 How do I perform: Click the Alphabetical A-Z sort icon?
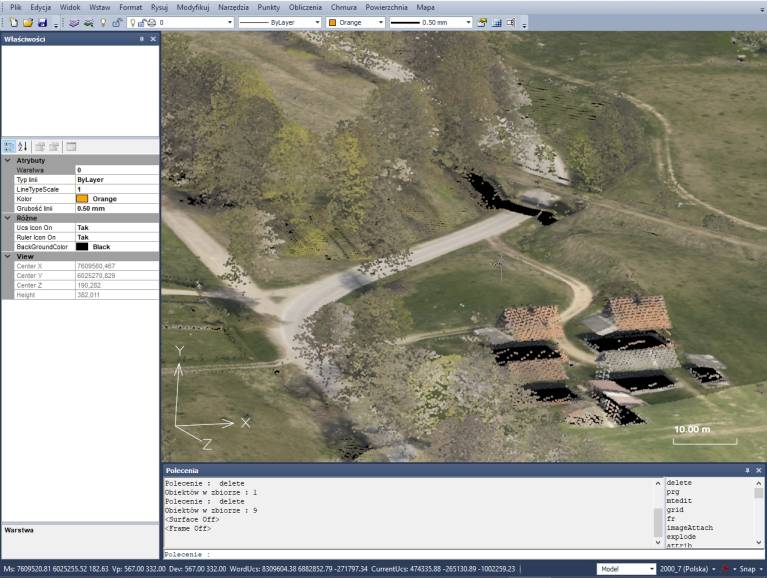(23, 146)
